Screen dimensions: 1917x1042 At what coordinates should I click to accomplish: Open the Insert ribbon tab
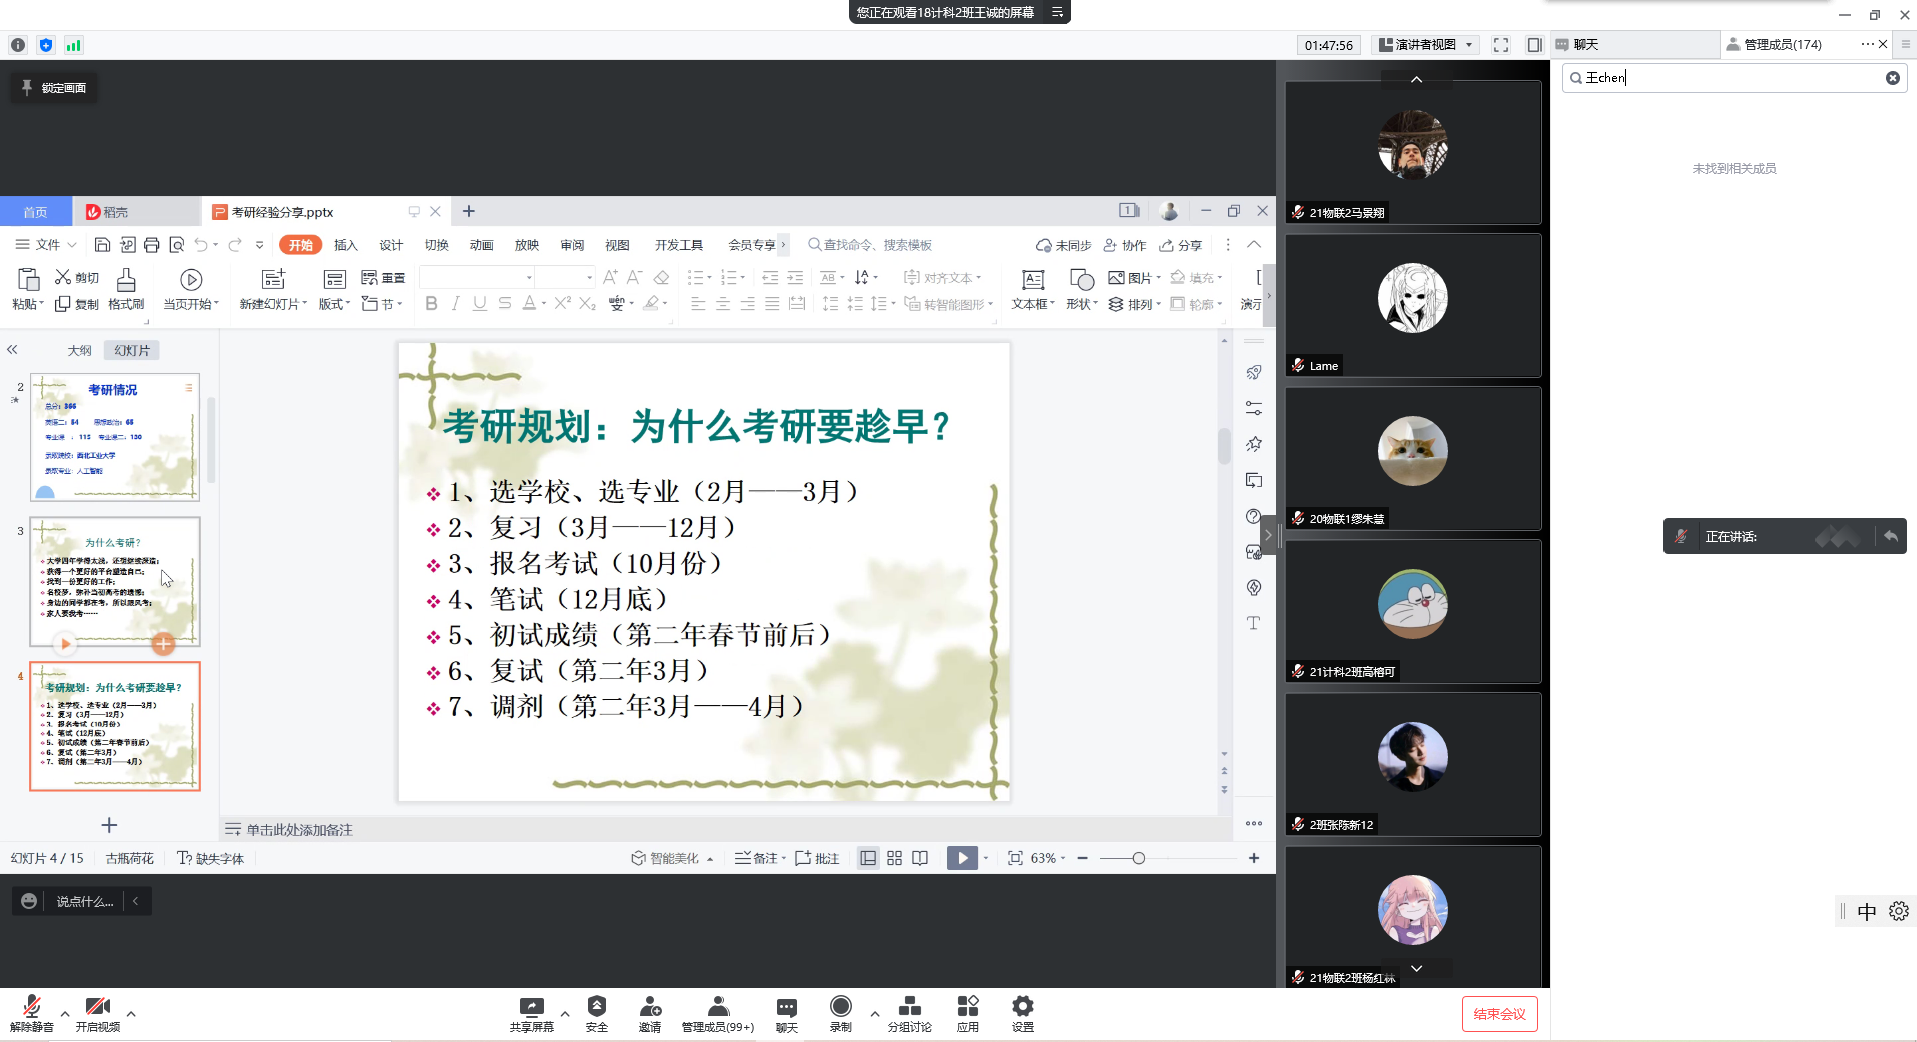345,245
